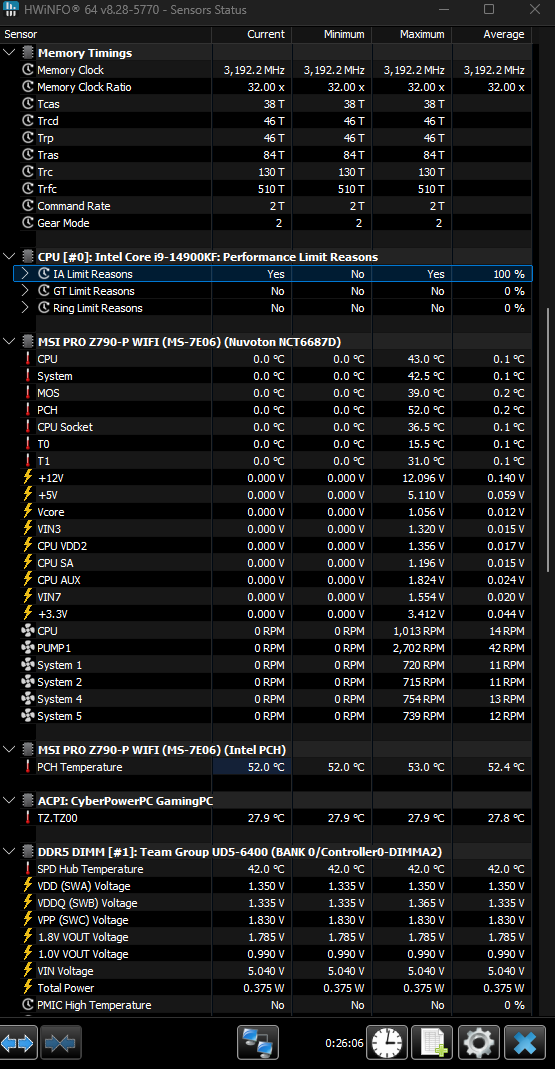
Task: Click the clock icon beside Tcas
Action: [x=28, y=104]
